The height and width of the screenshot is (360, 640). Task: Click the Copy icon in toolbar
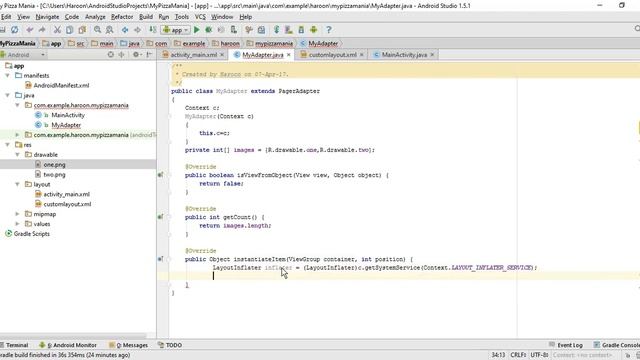[70, 30]
